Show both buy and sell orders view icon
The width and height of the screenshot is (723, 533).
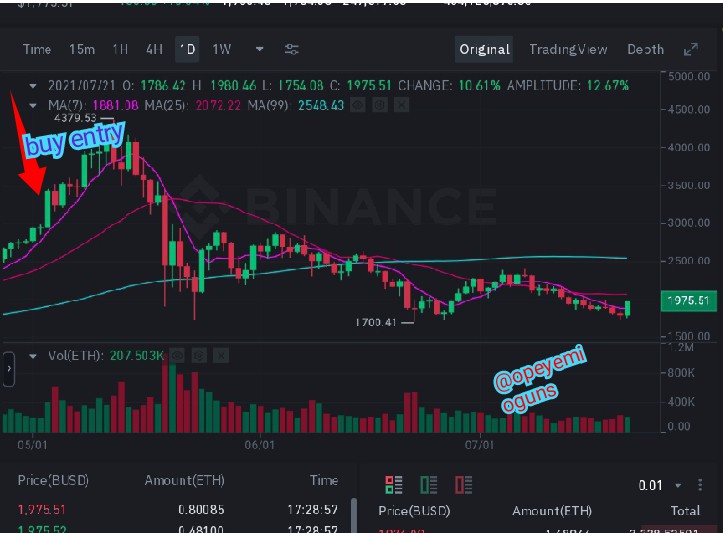coord(394,485)
